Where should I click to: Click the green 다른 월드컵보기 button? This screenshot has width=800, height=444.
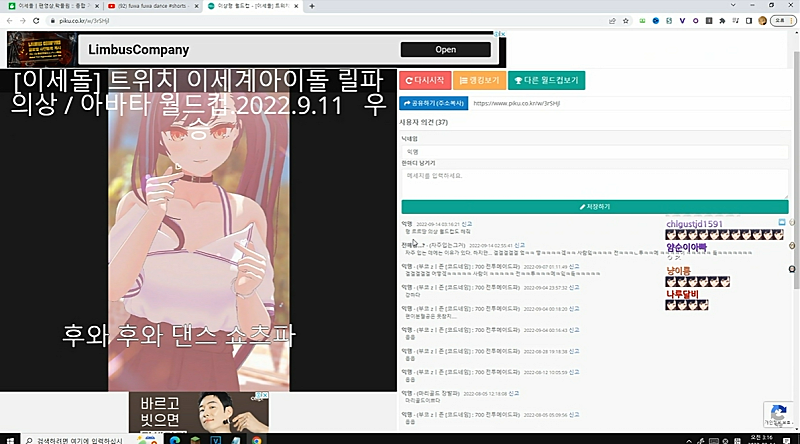(x=546, y=80)
